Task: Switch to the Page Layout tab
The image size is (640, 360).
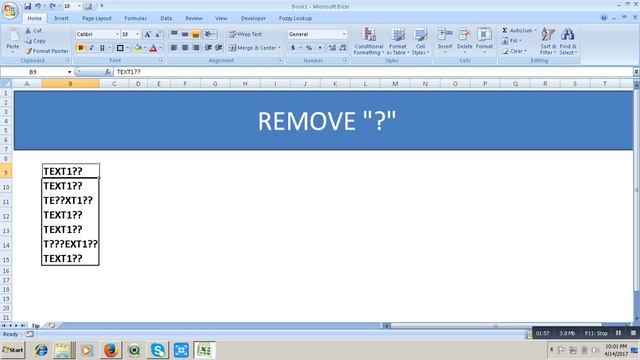Action: (x=97, y=18)
